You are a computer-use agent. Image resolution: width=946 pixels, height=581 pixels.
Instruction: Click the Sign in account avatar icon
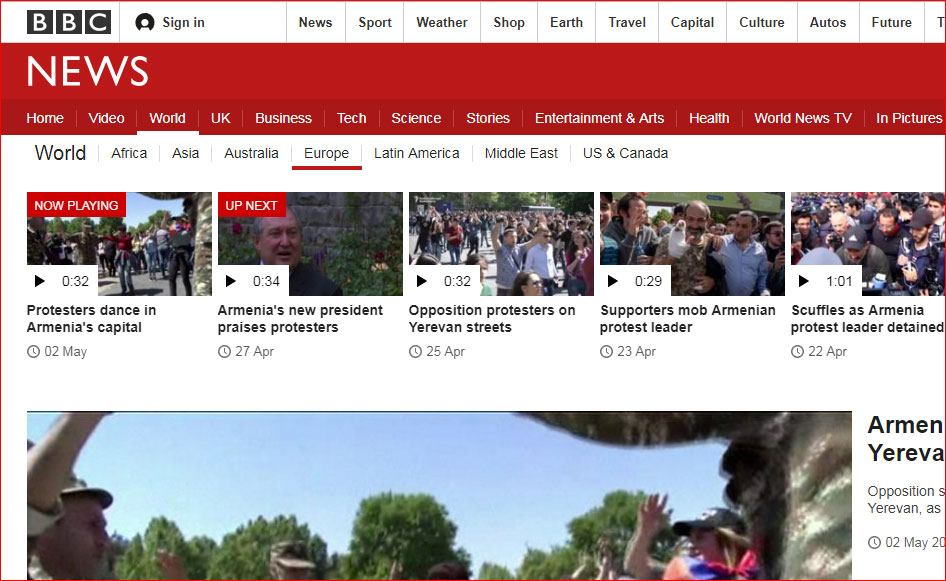pyautogui.click(x=145, y=22)
